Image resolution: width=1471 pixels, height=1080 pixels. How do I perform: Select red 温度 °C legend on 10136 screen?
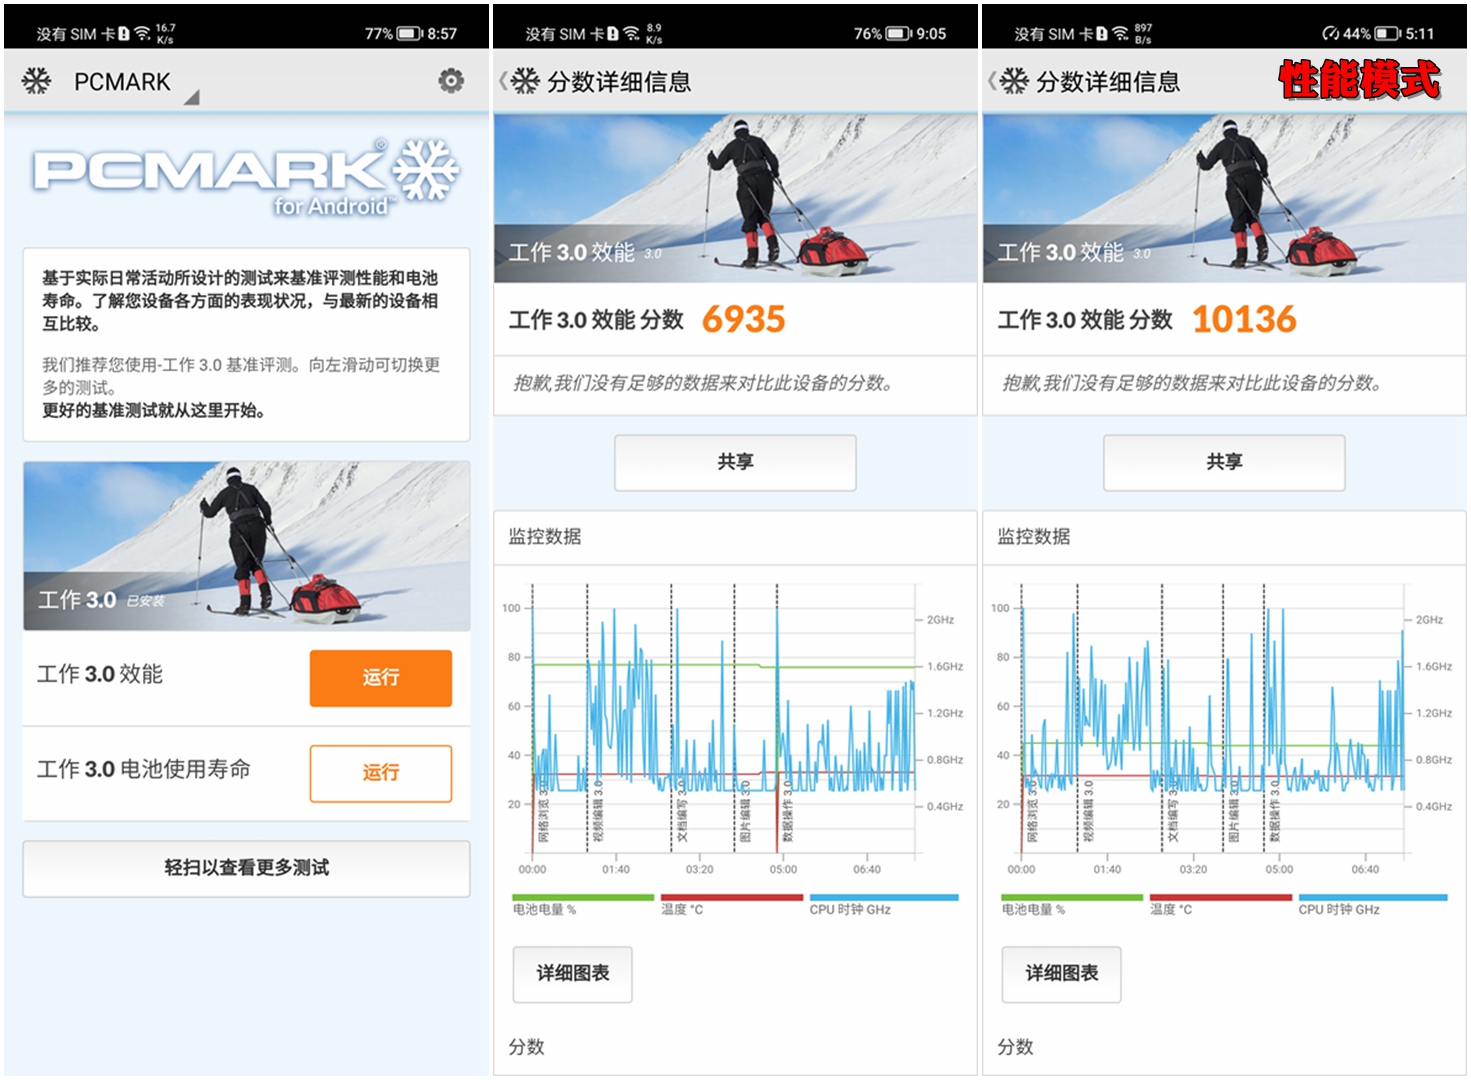1221,904
